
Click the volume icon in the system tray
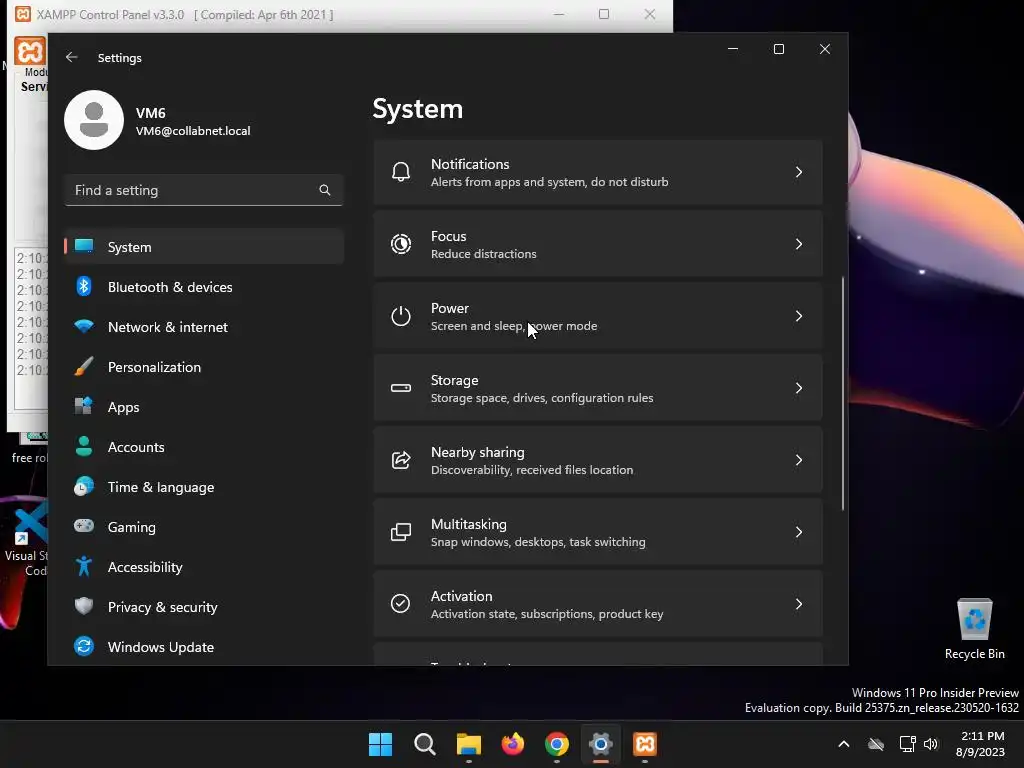(x=931, y=744)
